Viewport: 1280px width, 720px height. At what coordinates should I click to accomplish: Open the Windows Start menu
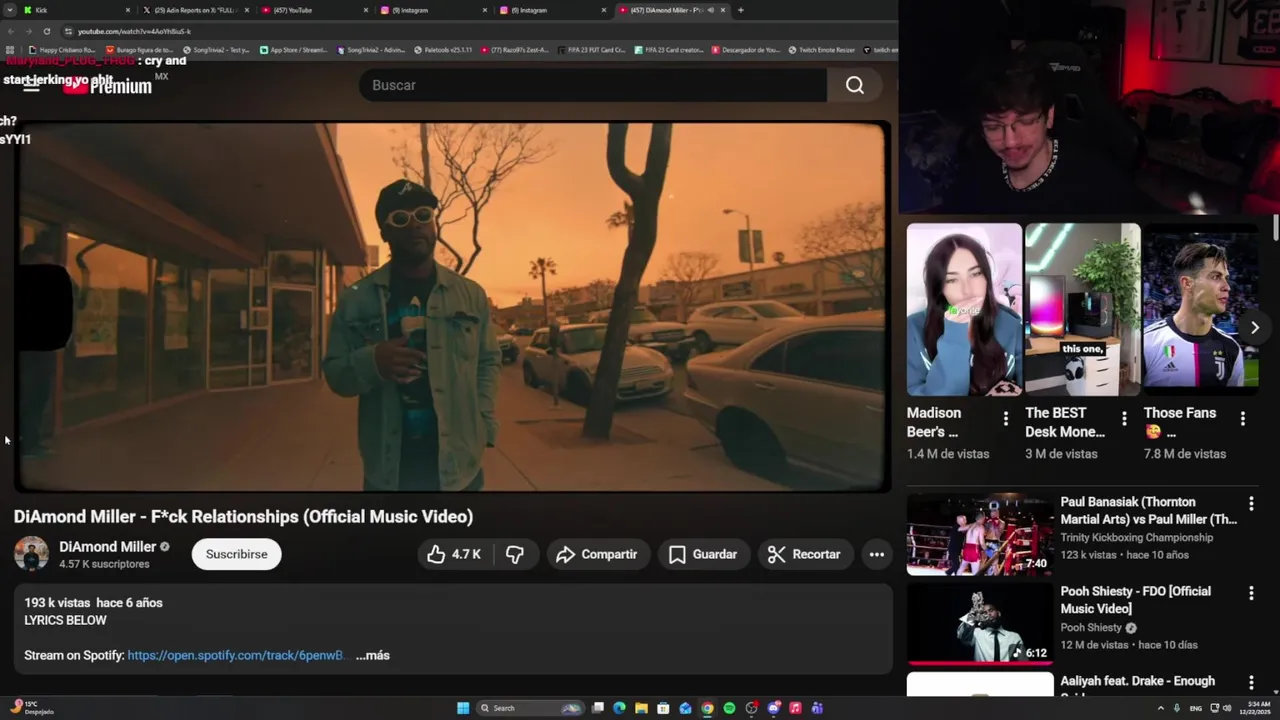tap(463, 708)
